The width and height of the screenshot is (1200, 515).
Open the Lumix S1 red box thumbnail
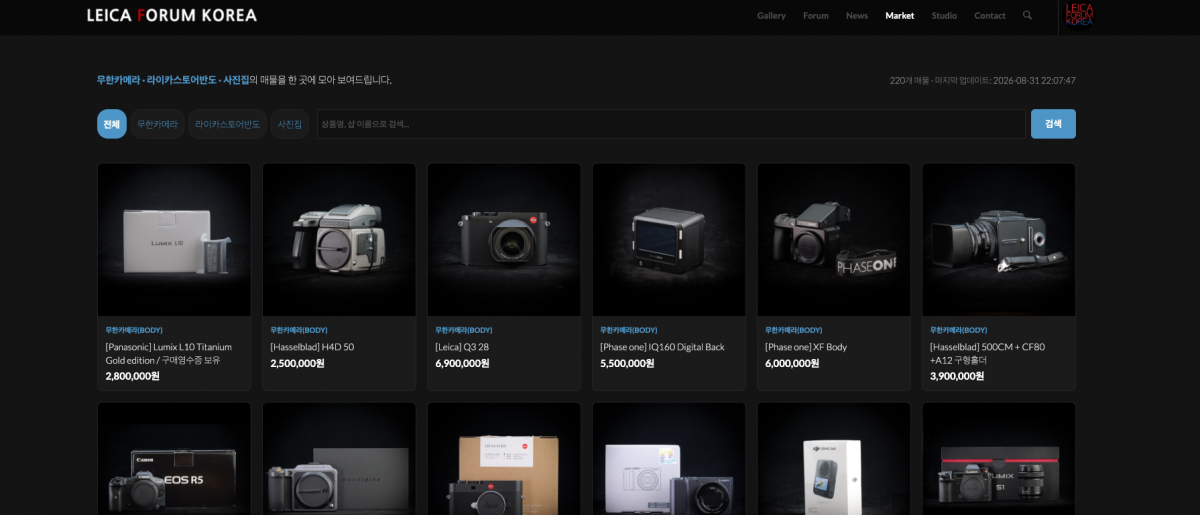coord(999,459)
